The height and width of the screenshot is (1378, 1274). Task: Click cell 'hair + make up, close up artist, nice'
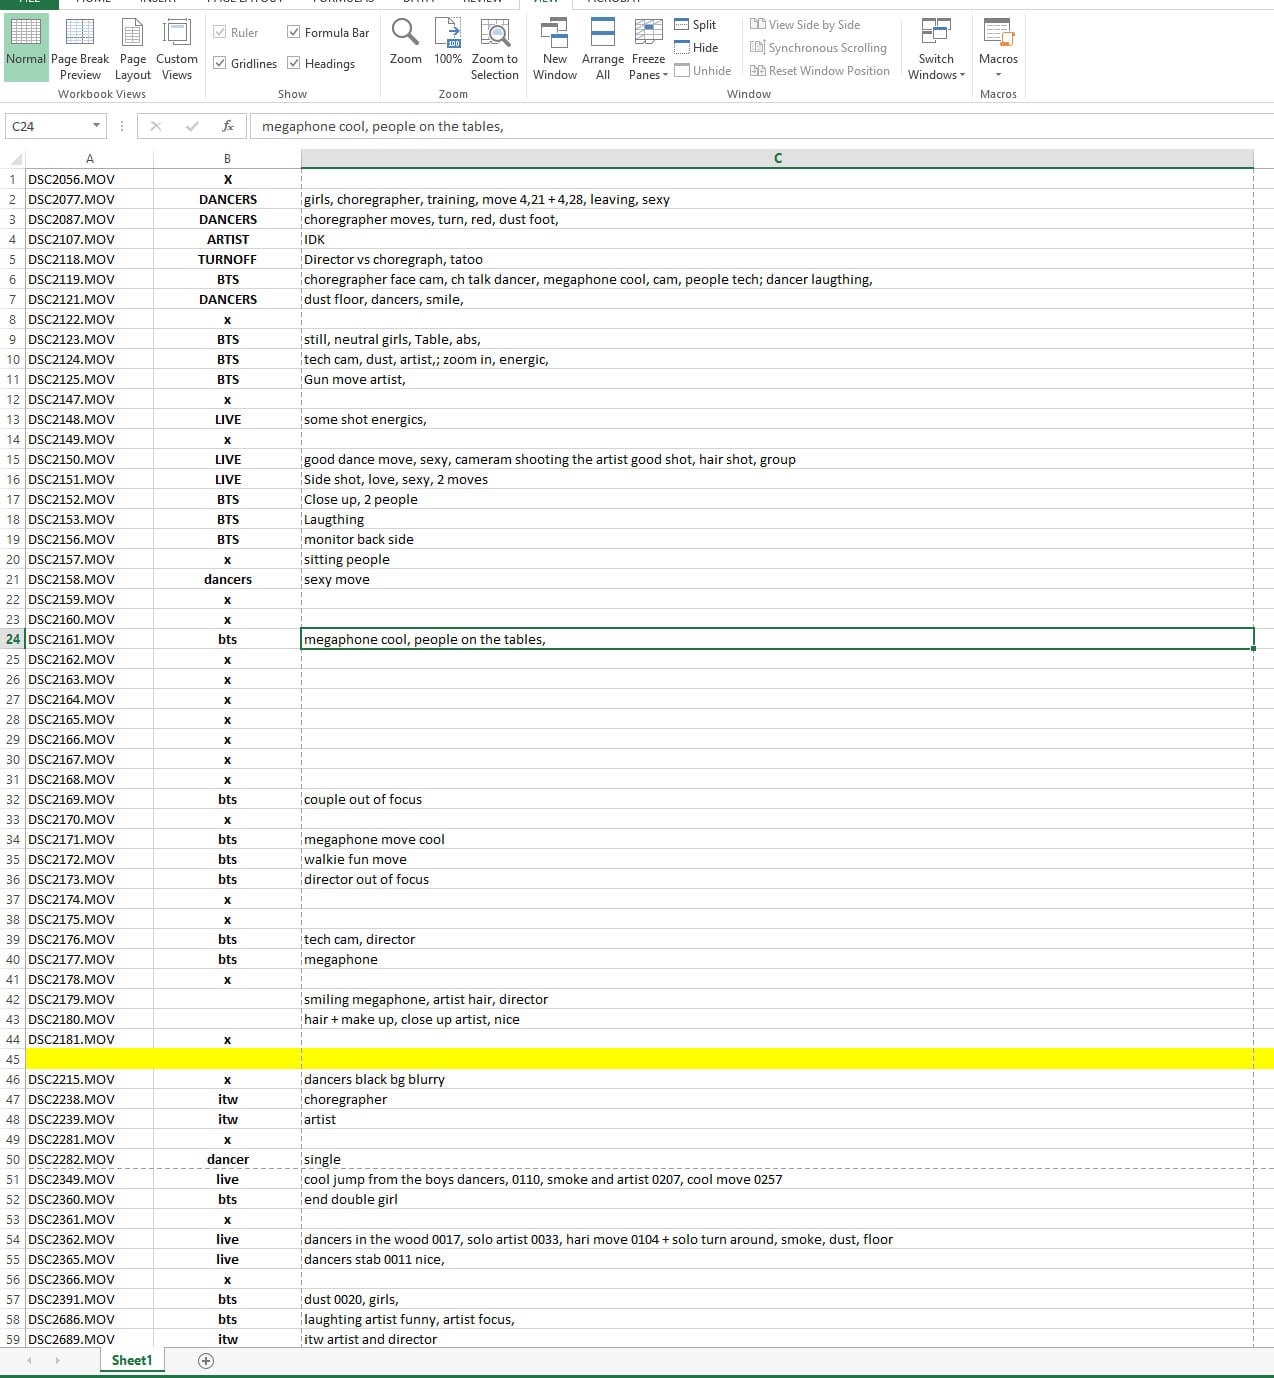point(777,1019)
